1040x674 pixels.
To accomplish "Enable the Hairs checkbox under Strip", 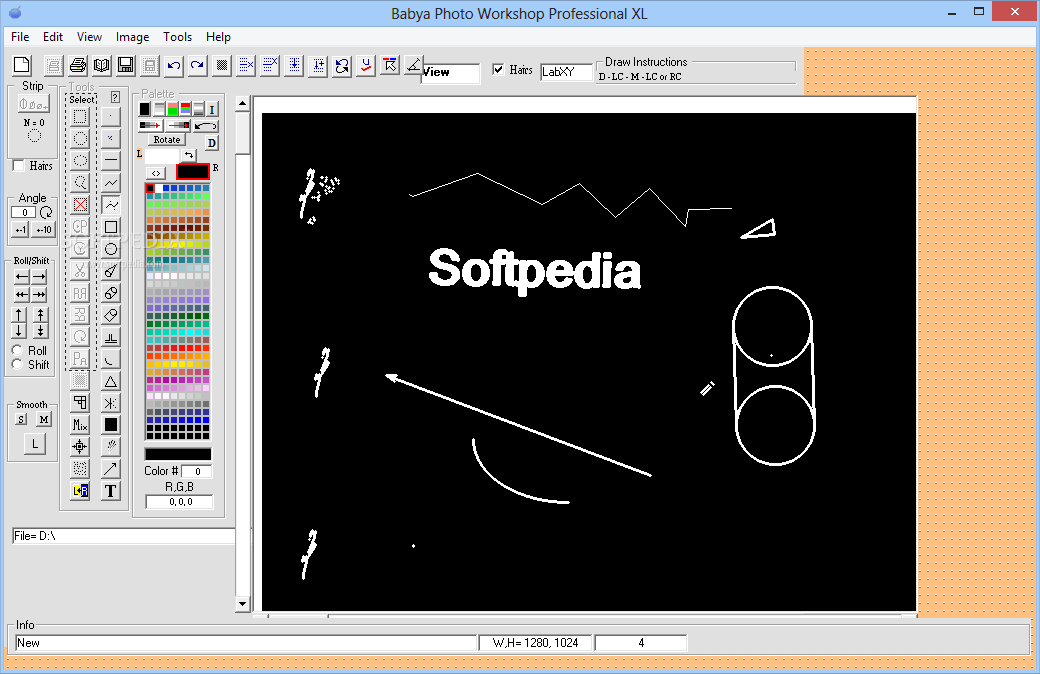I will (x=19, y=166).
